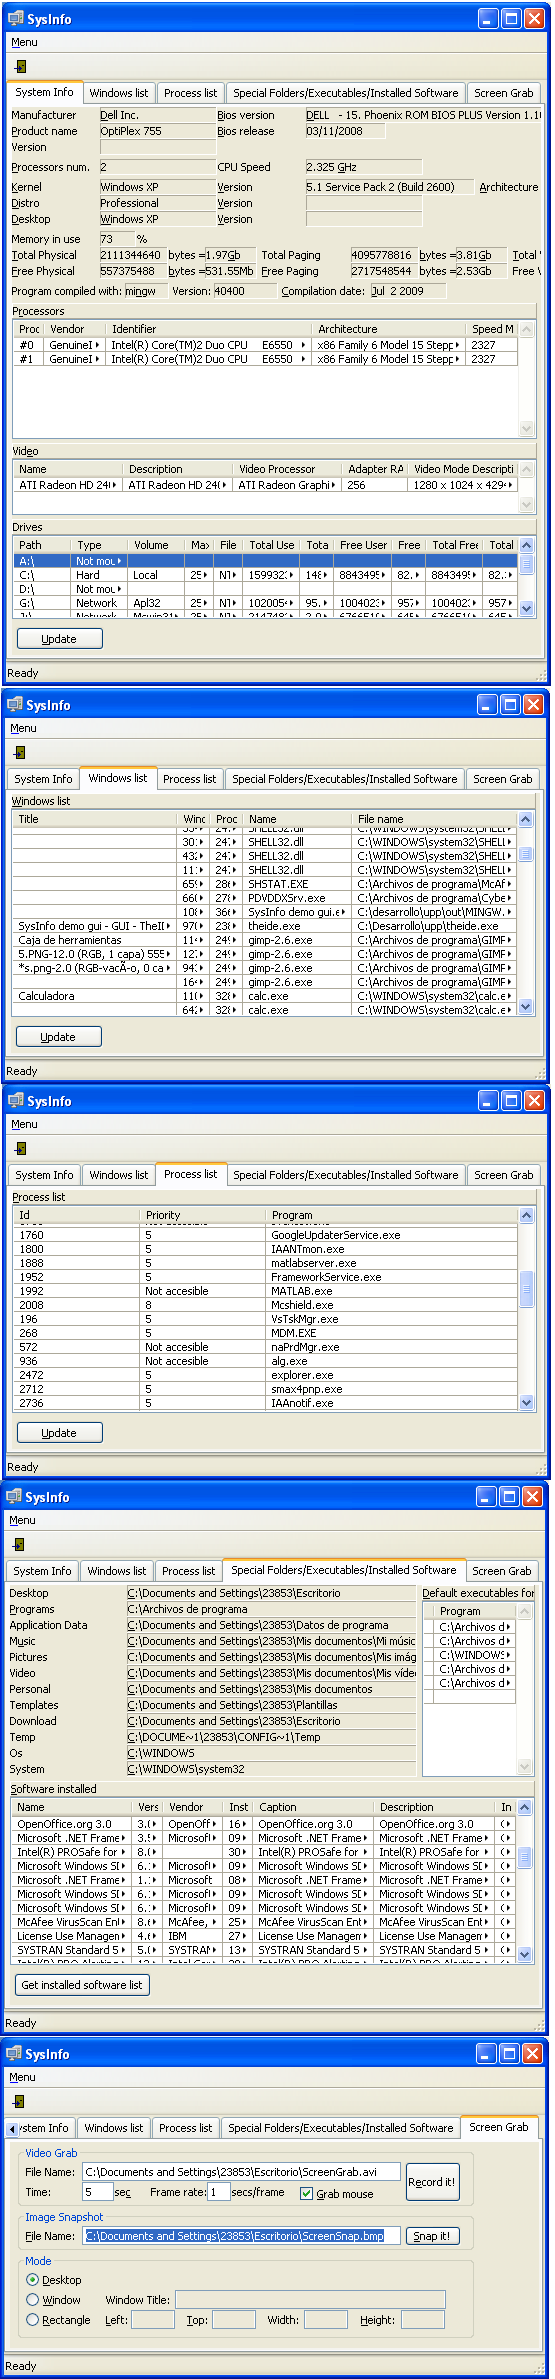Select the MATLAB.exe process row
The image size is (555, 2379).
click(x=265, y=1291)
